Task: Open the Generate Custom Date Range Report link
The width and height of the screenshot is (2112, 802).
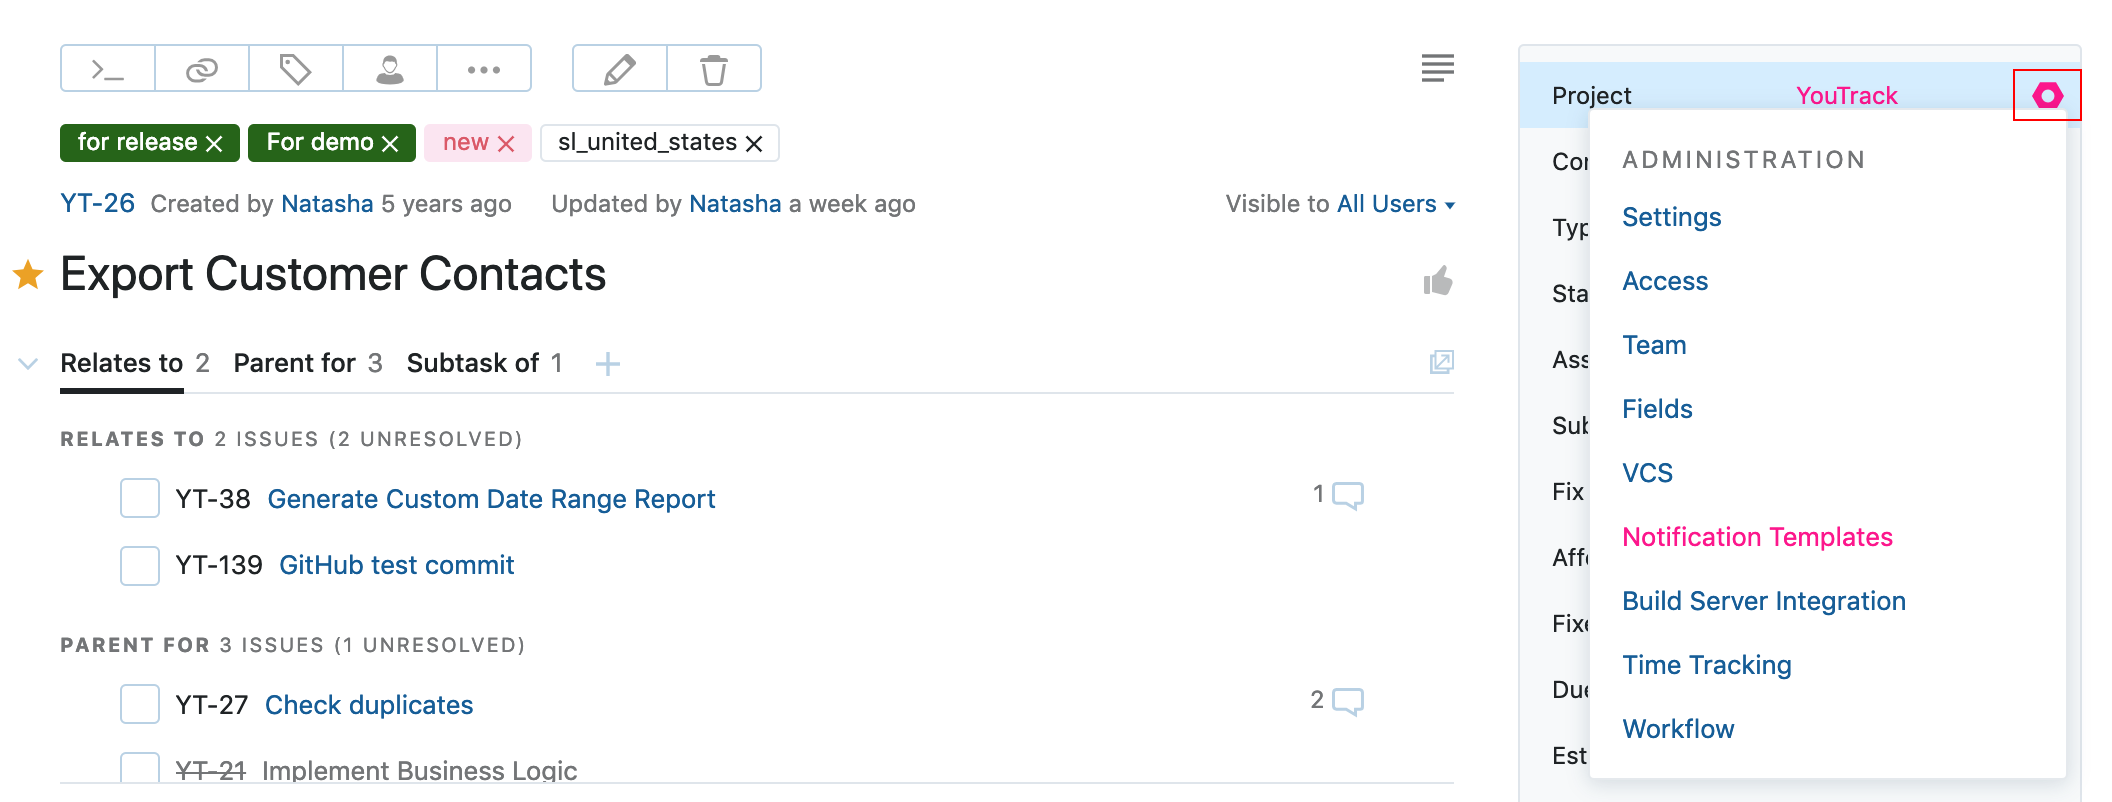Action: 491,499
